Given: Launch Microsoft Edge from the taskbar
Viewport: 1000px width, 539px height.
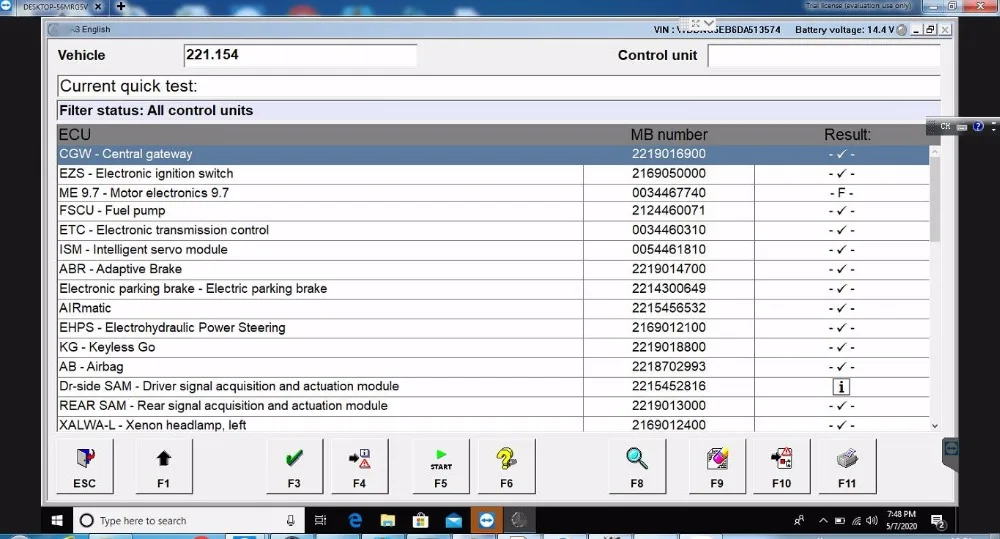Looking at the screenshot, I should 355,521.
